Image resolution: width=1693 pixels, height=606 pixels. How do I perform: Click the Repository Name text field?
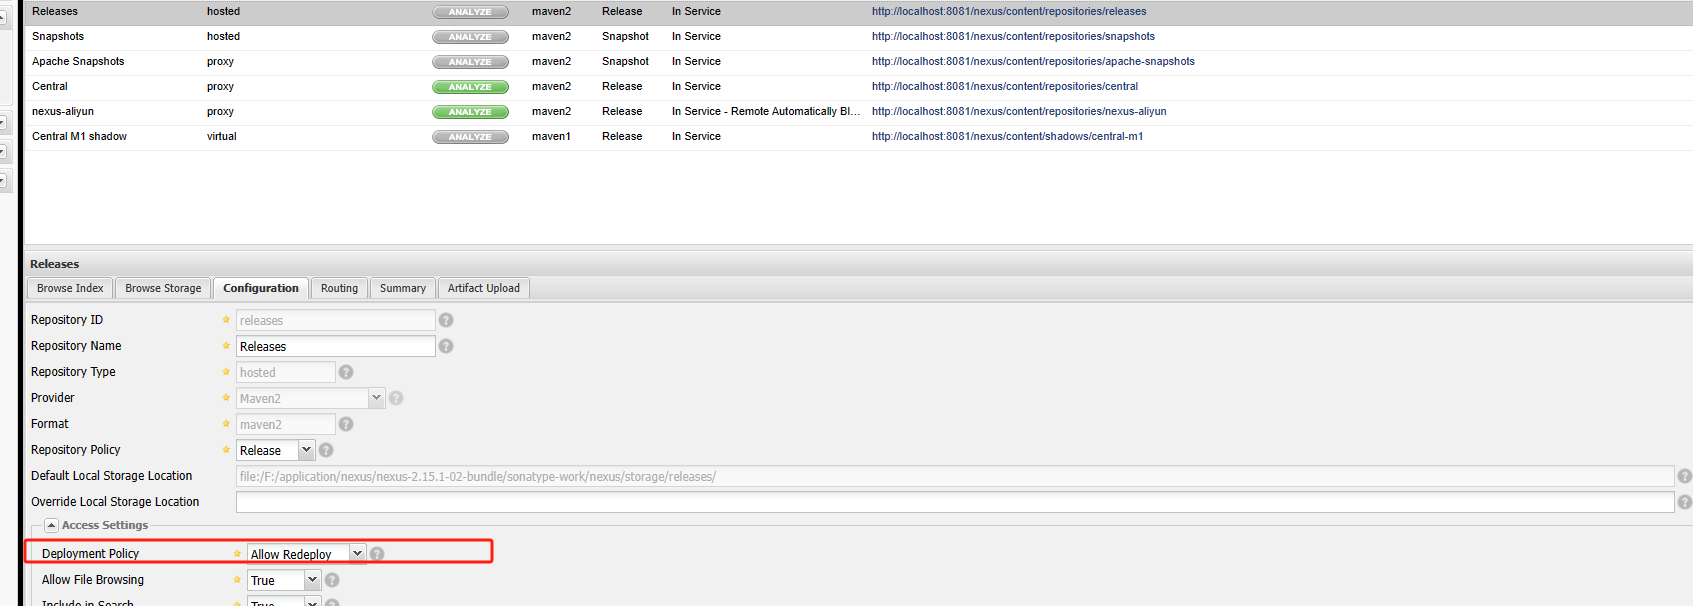(x=335, y=346)
